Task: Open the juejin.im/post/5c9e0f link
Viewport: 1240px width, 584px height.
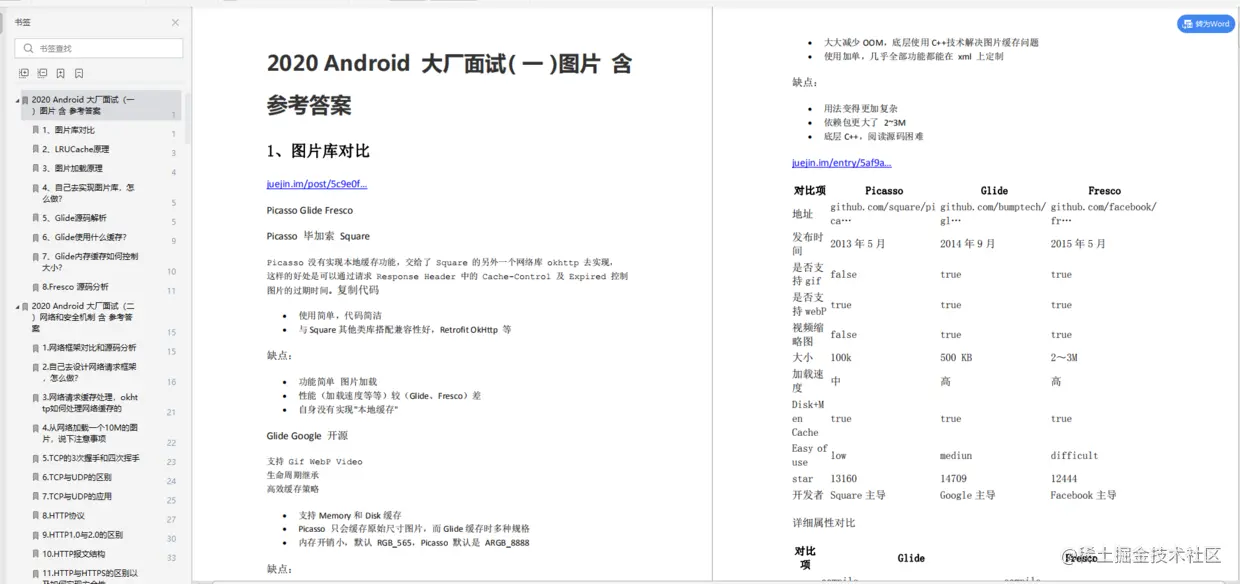Action: [x=316, y=184]
